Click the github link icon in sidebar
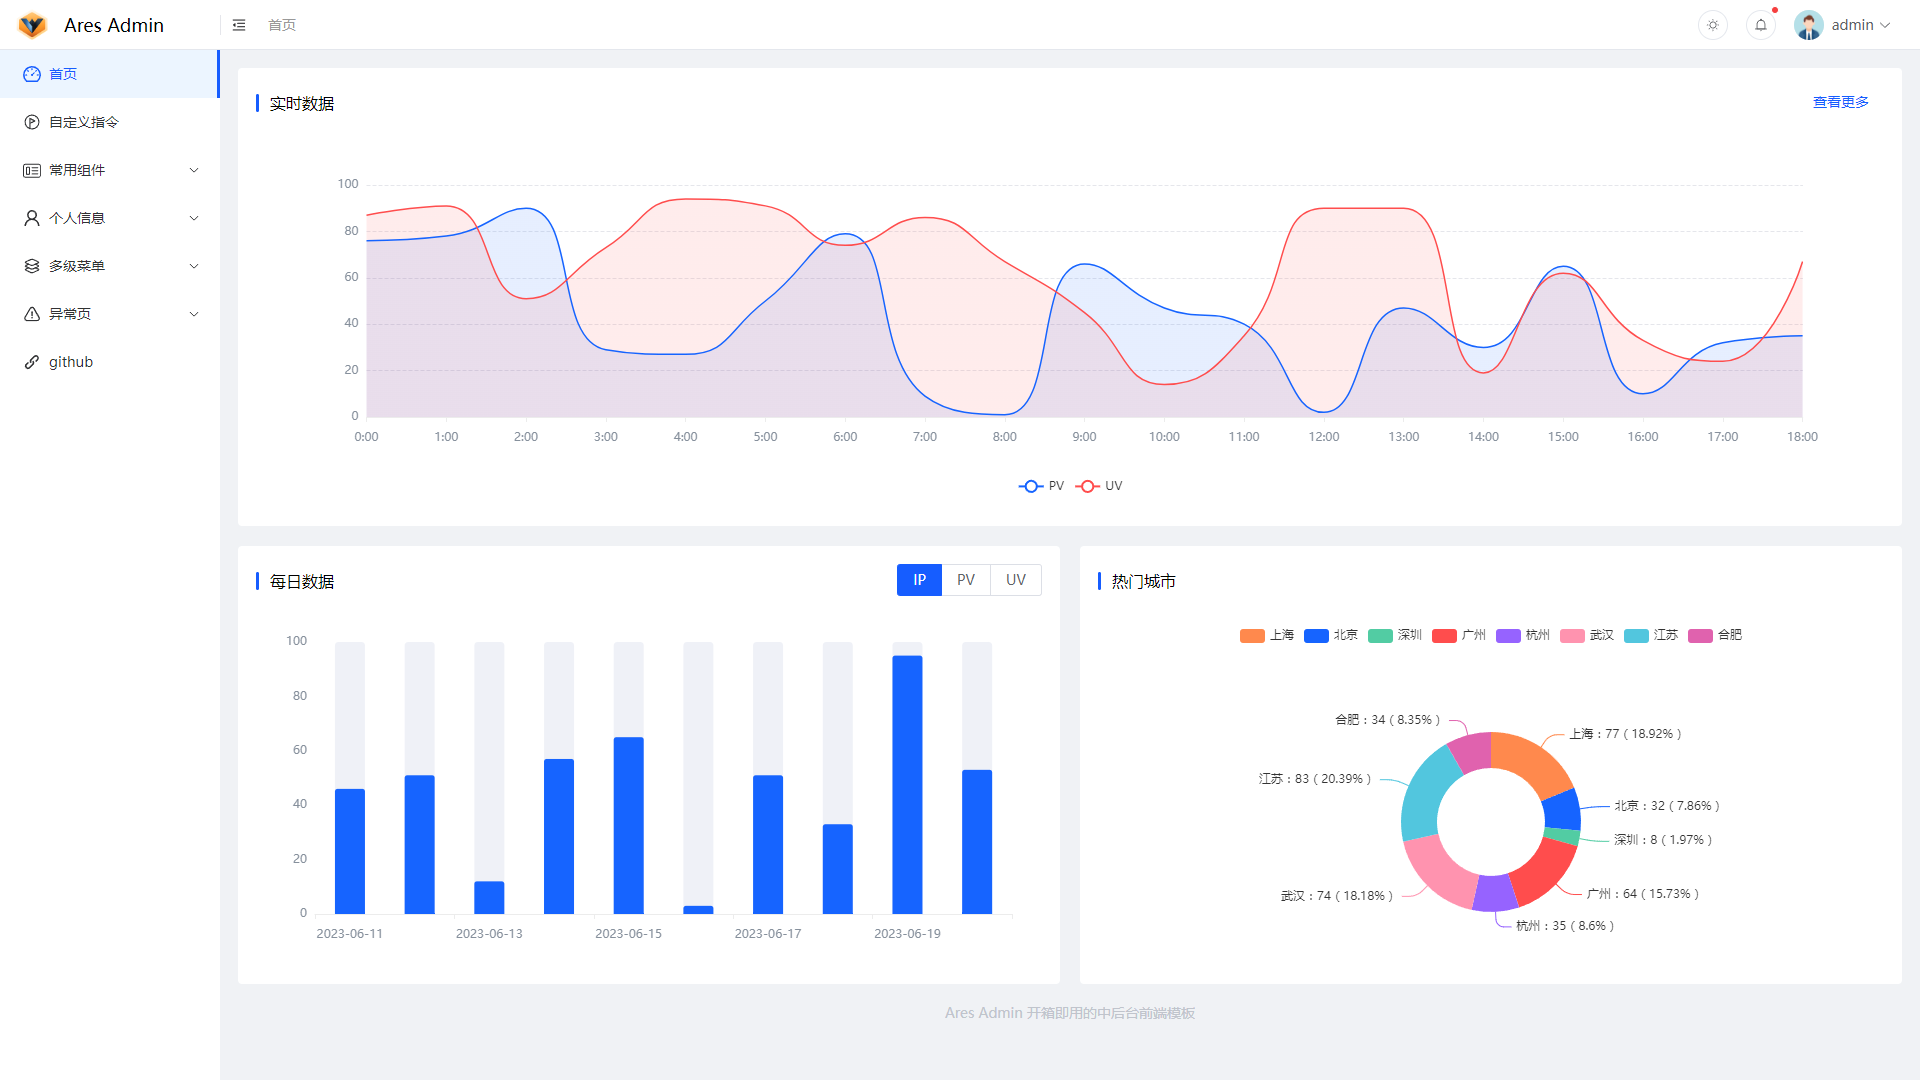Screen dimensions: 1920x1080 coord(32,362)
